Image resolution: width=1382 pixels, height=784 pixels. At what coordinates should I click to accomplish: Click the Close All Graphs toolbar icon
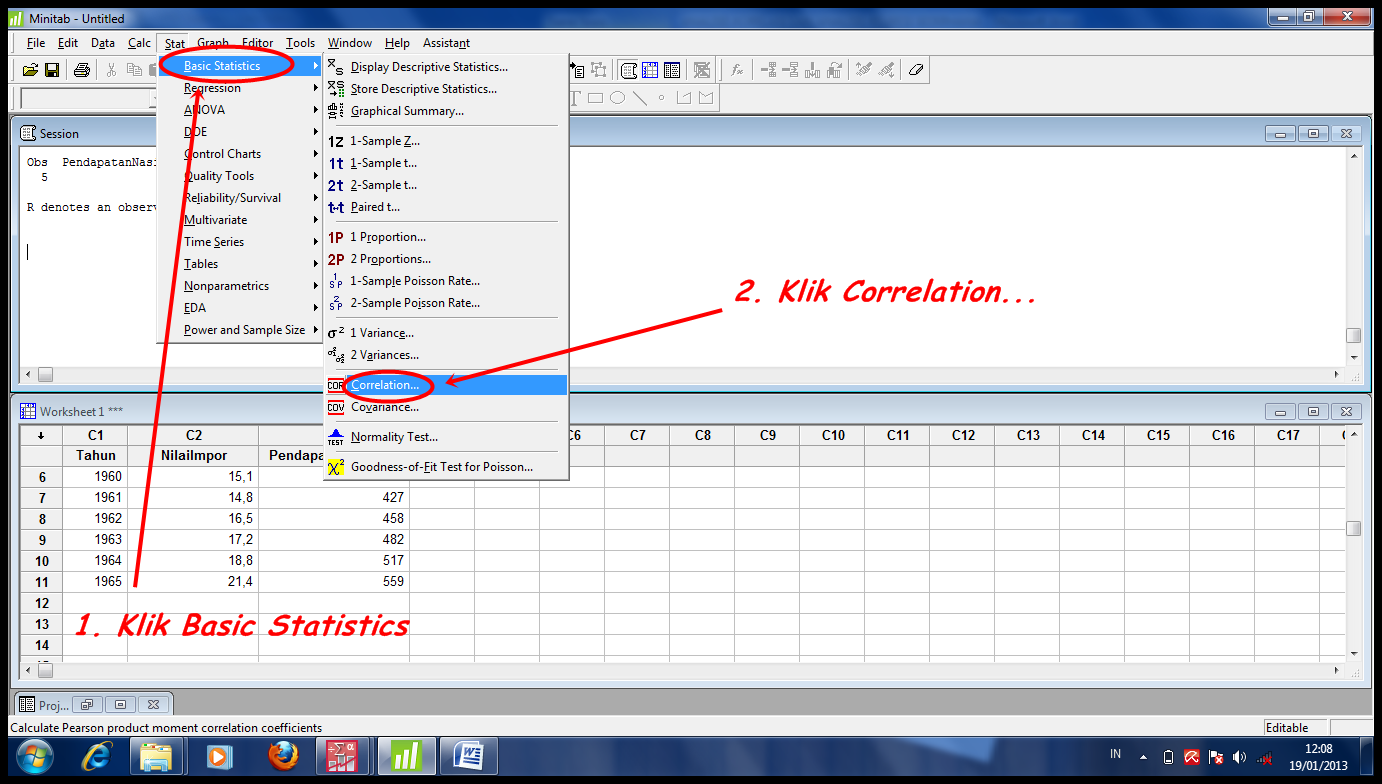pyautogui.click(x=702, y=70)
